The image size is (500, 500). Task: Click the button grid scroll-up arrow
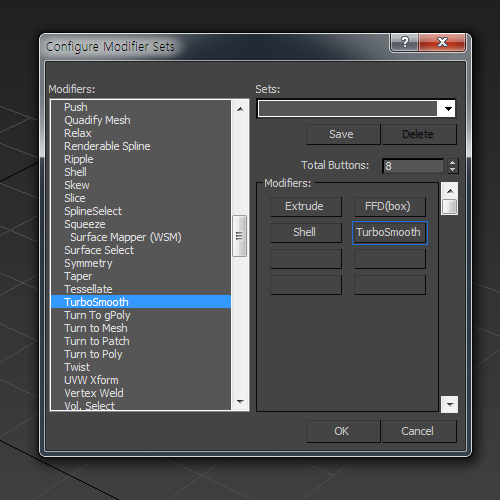click(x=450, y=191)
